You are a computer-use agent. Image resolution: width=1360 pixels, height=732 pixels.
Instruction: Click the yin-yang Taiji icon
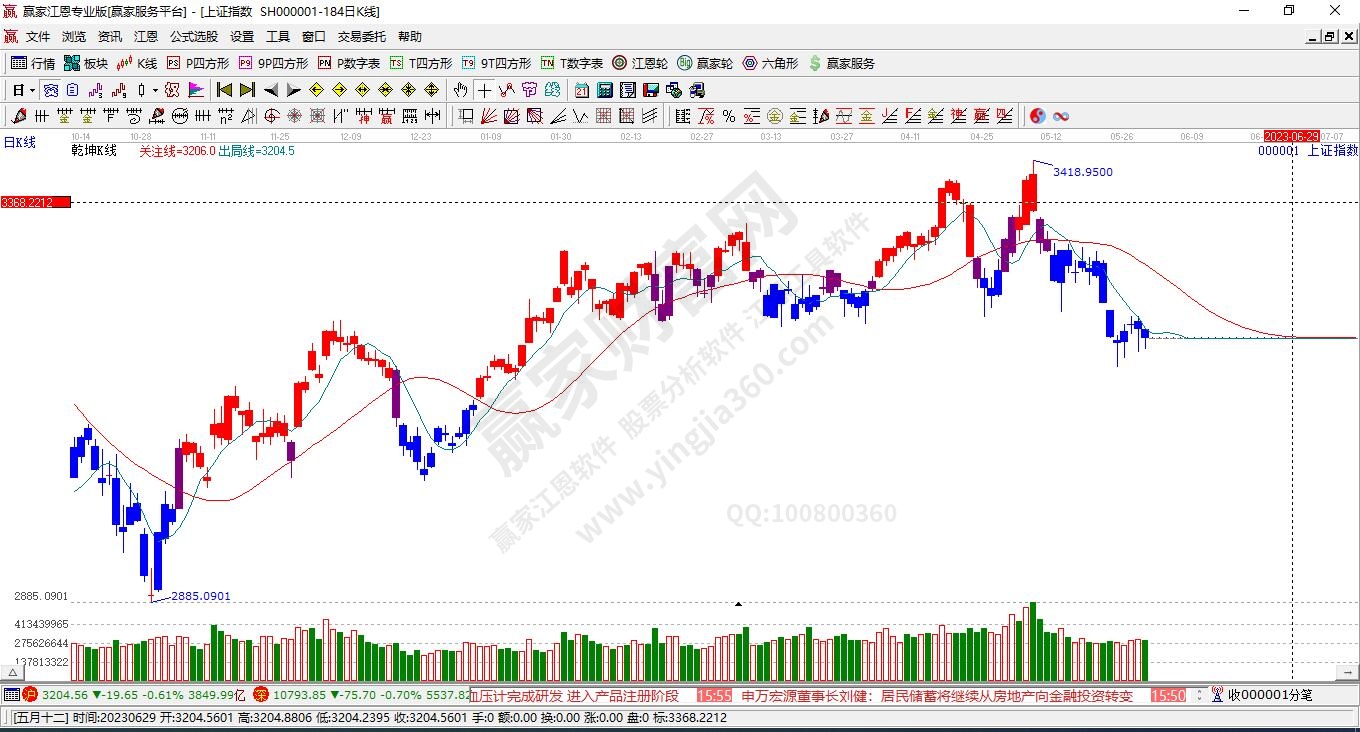click(x=1038, y=116)
